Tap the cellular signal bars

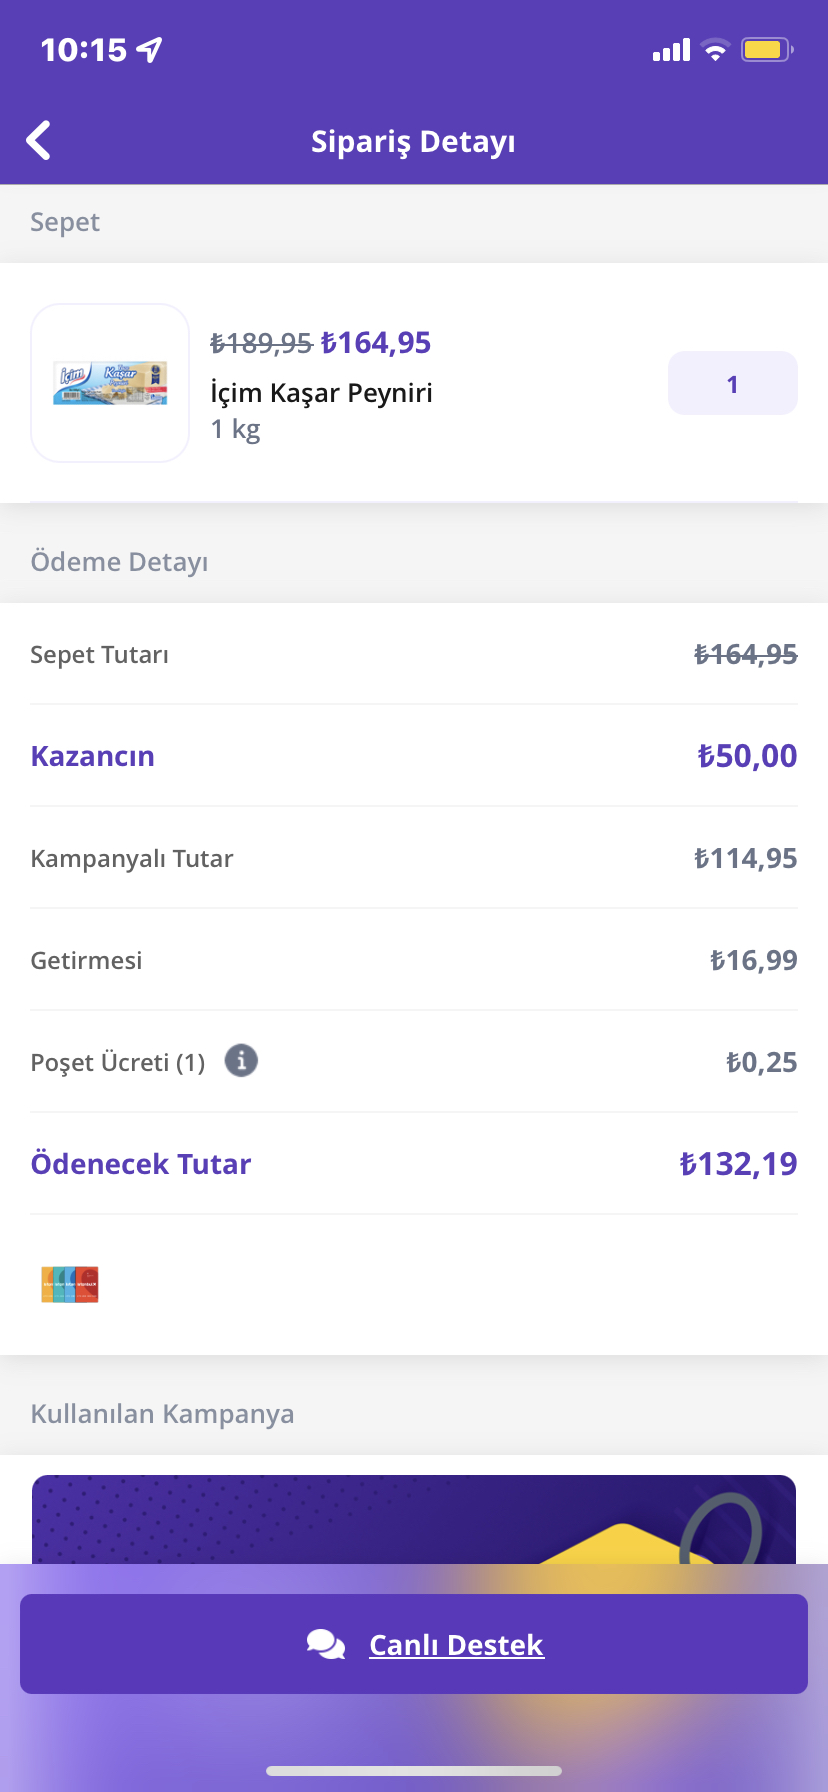671,50
